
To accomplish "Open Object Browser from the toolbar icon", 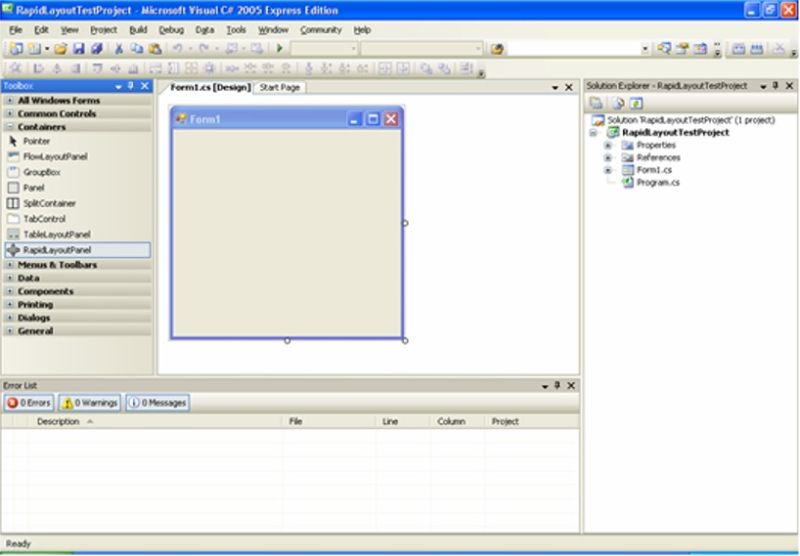I will pyautogui.click(x=701, y=48).
